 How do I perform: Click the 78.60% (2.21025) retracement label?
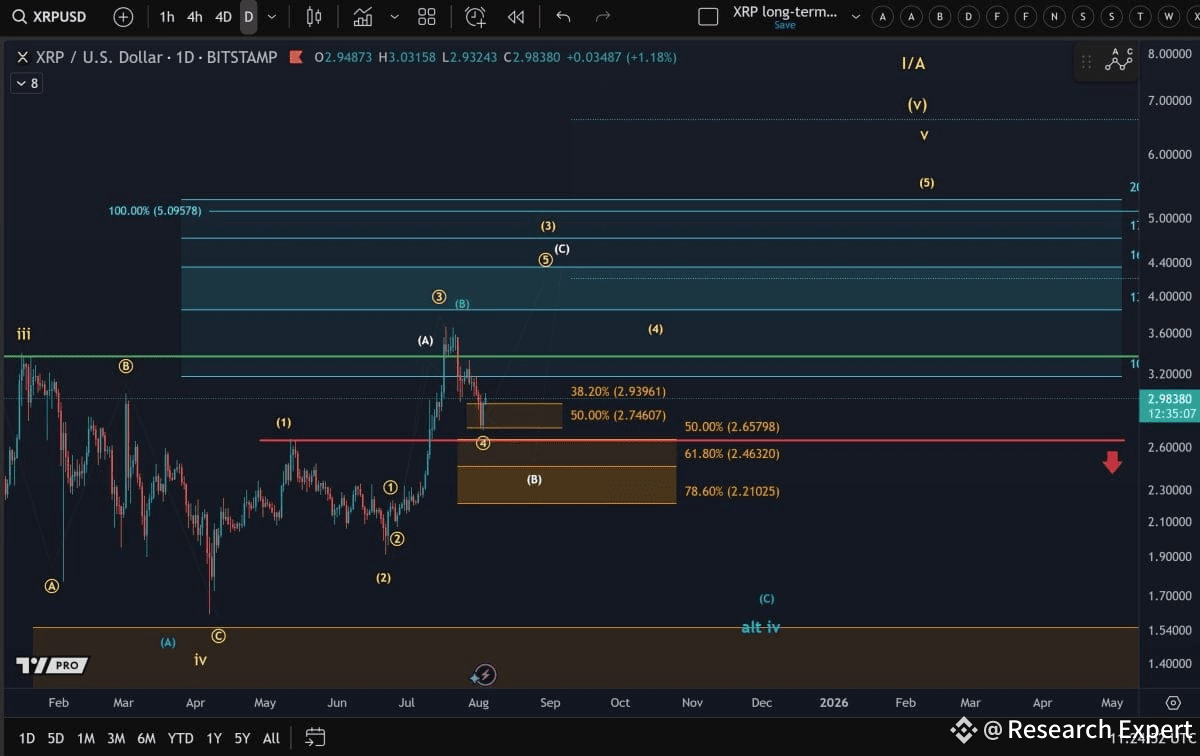[x=732, y=491]
